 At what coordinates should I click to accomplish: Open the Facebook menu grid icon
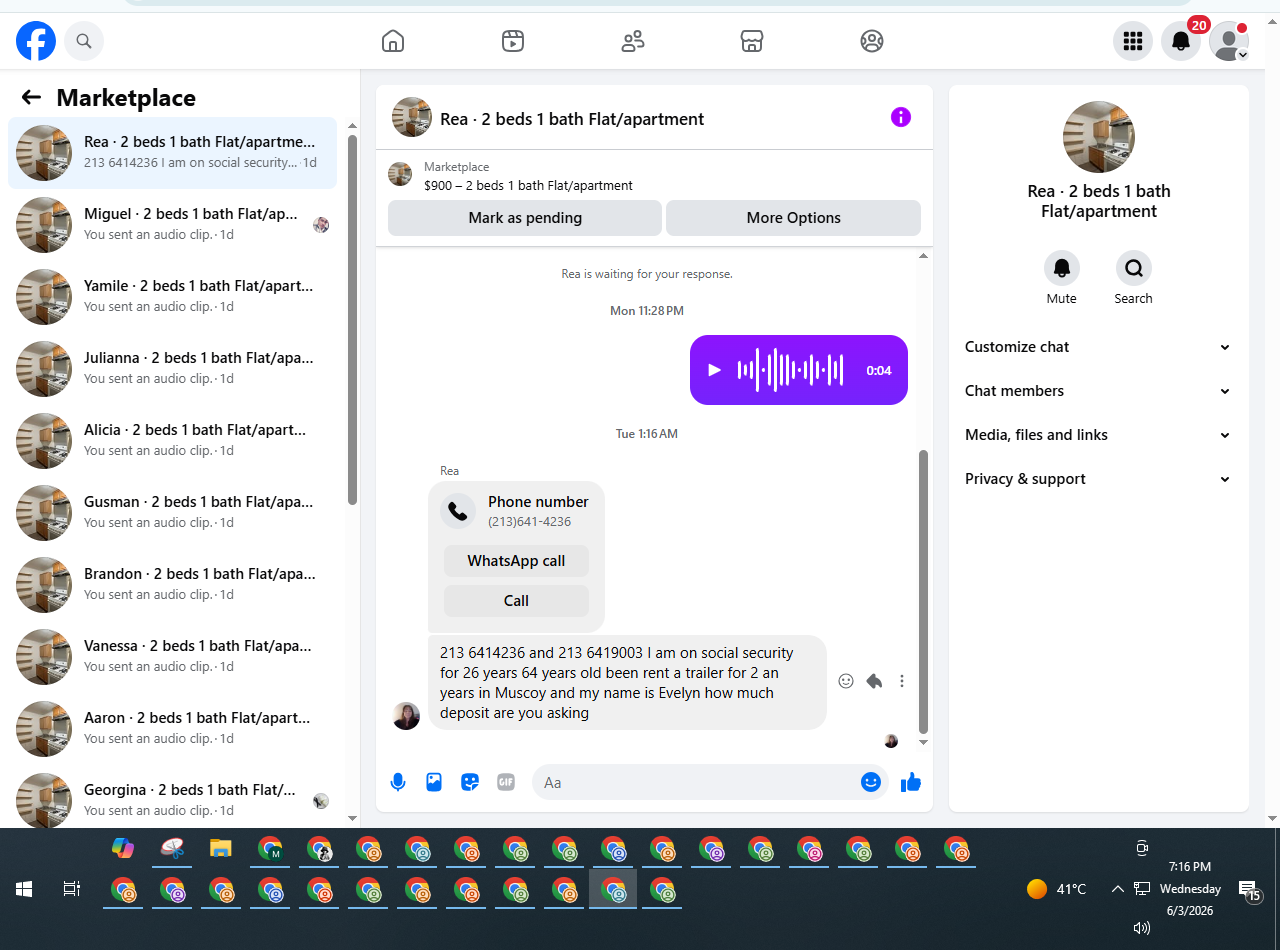[x=1133, y=41]
